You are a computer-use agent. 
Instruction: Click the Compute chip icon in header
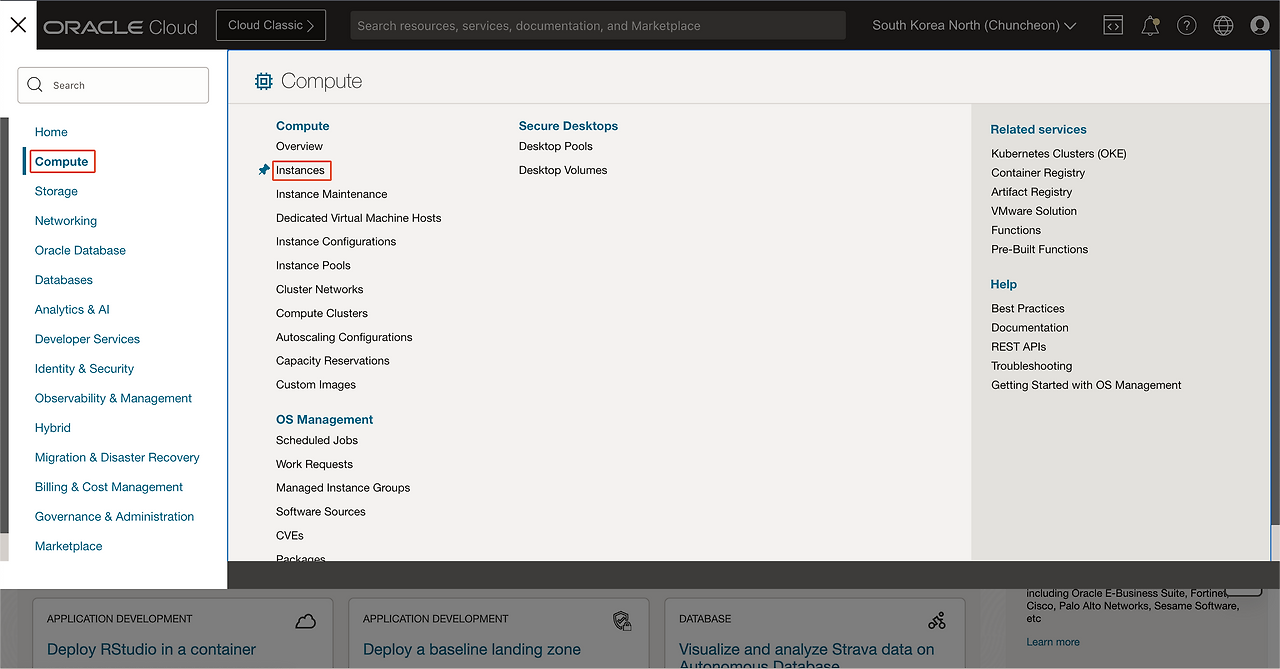[264, 82]
